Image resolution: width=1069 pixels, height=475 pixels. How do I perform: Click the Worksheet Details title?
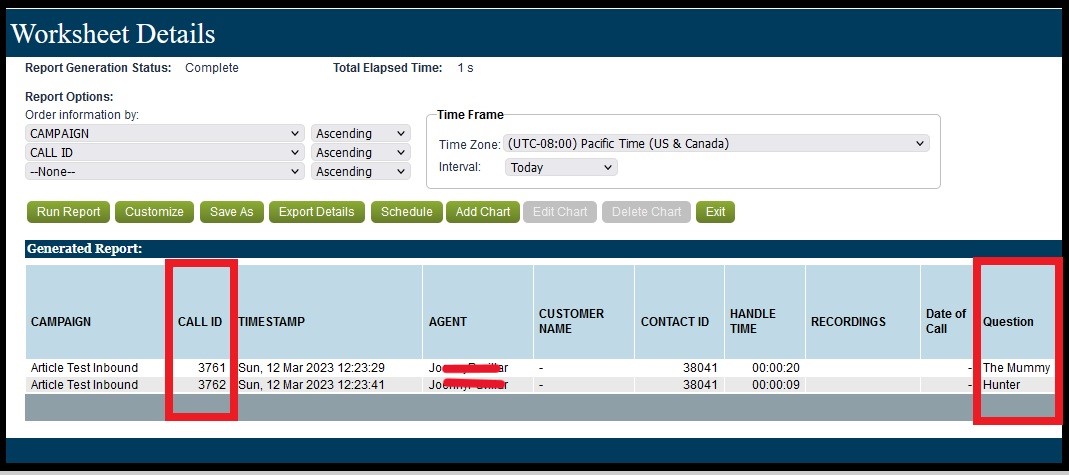(x=113, y=33)
